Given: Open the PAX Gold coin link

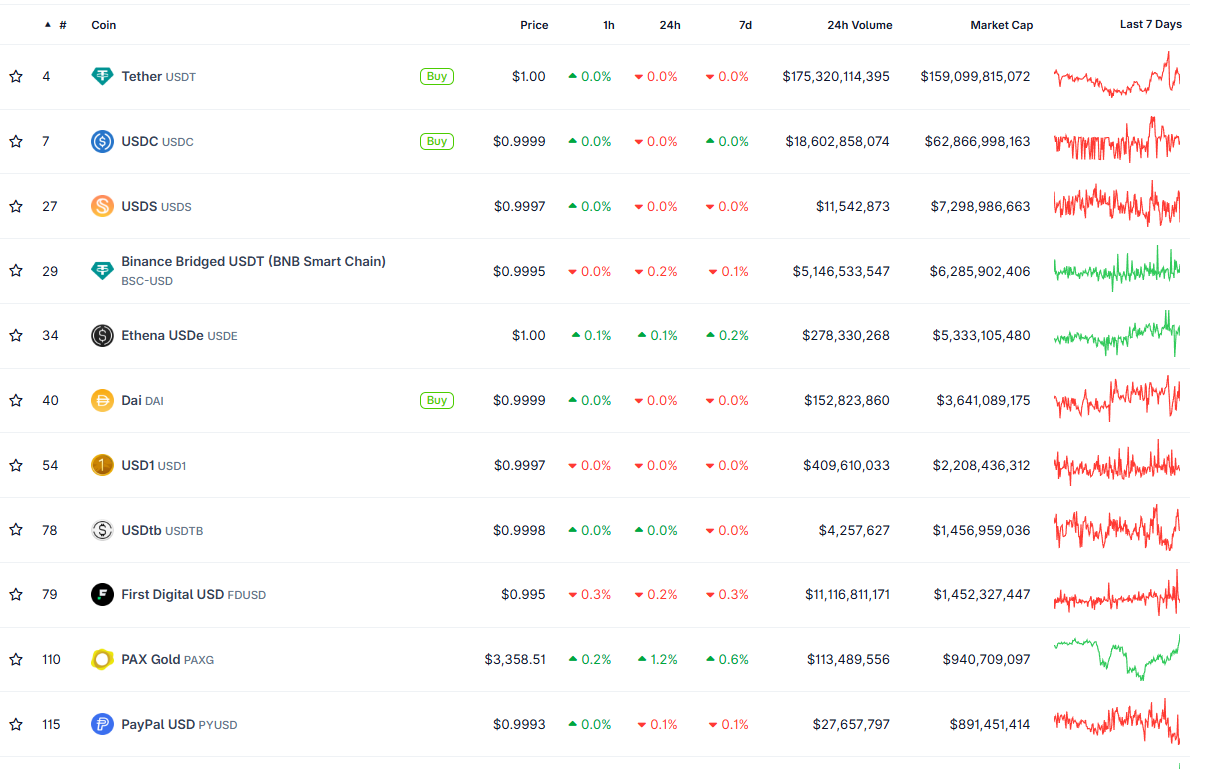Looking at the screenshot, I should pyautogui.click(x=168, y=659).
